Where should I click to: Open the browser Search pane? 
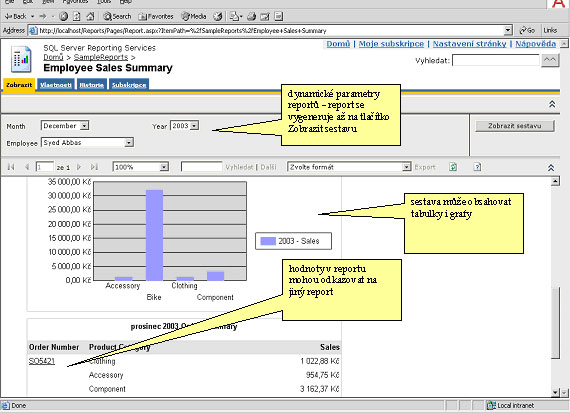tap(117, 16)
